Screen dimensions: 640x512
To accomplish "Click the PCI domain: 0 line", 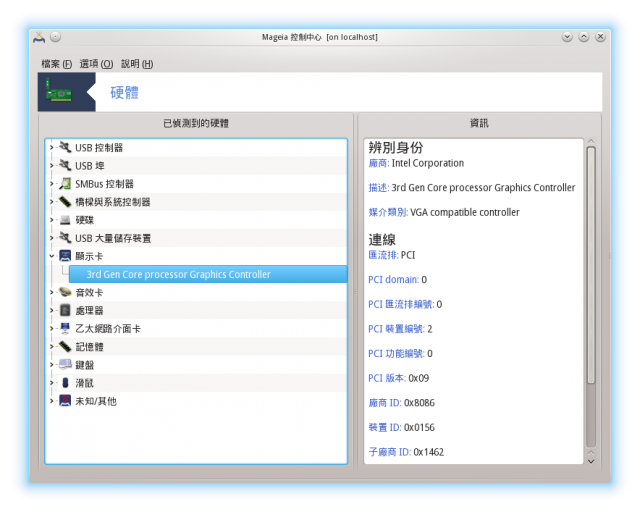I will [x=397, y=280].
